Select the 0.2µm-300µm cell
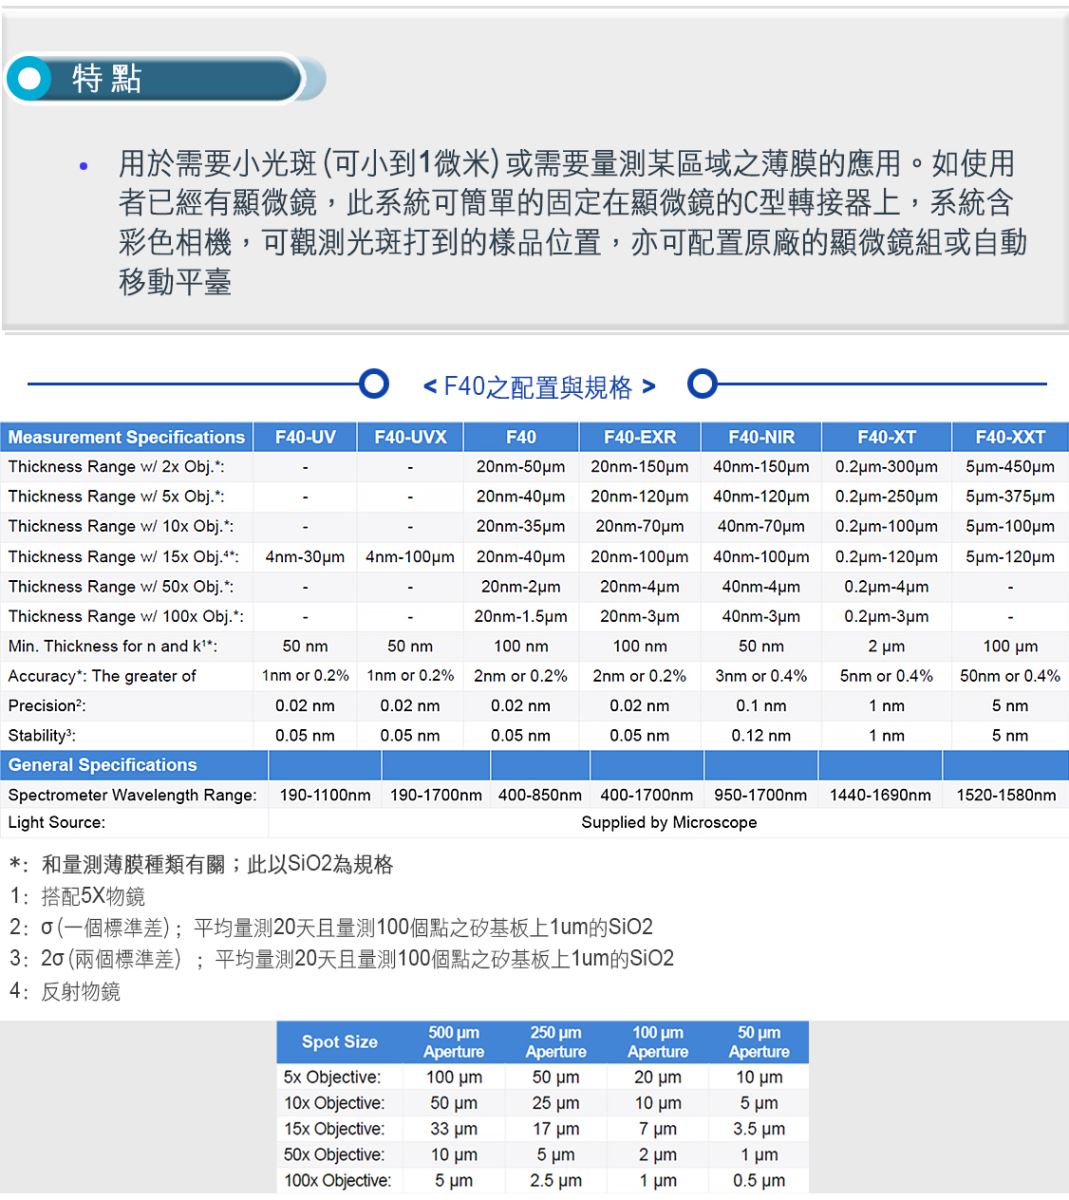Viewport: 1069px width, 1200px height. point(887,467)
